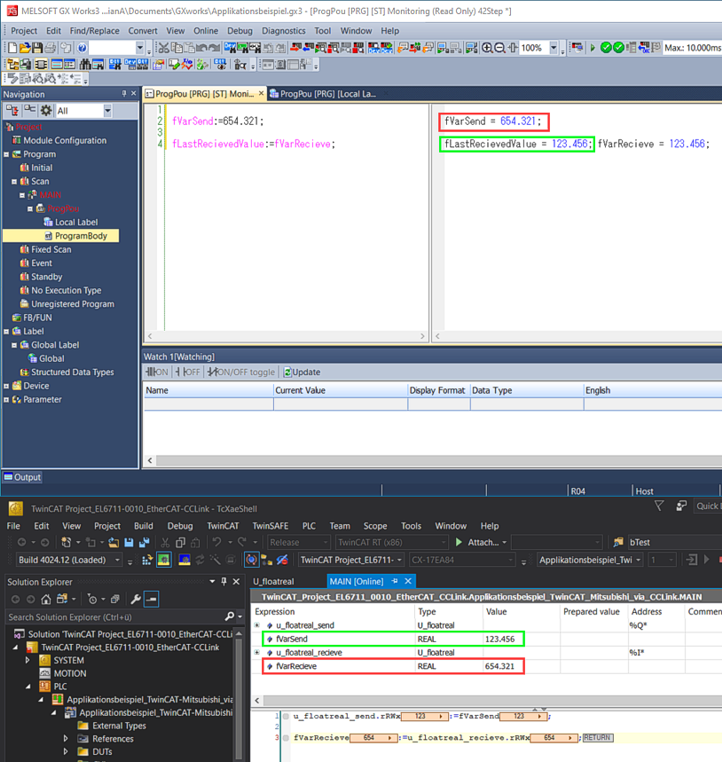Viewport: 722px width, 762px height.
Task: Click the Activate Configuration icon in TwinCAT toolbar
Action: click(147, 560)
